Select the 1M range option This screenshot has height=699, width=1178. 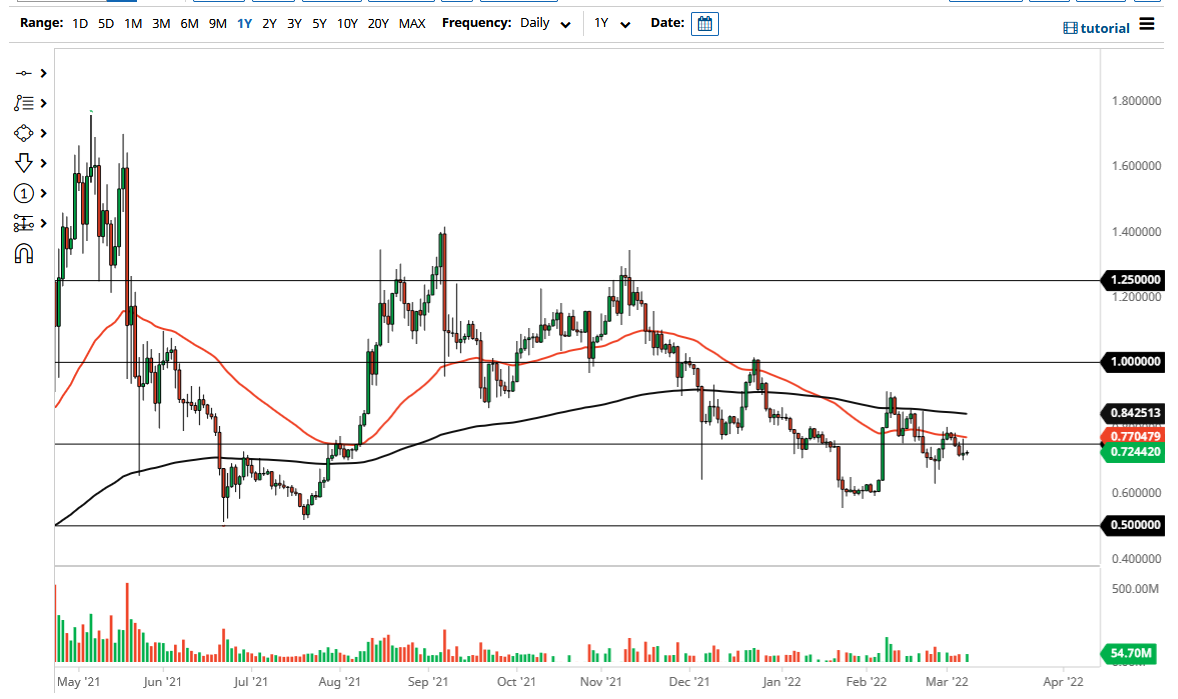tap(133, 23)
